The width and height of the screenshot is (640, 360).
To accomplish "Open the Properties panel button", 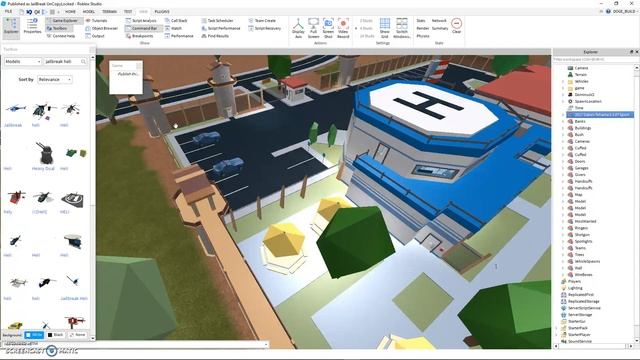I will [x=32, y=27].
